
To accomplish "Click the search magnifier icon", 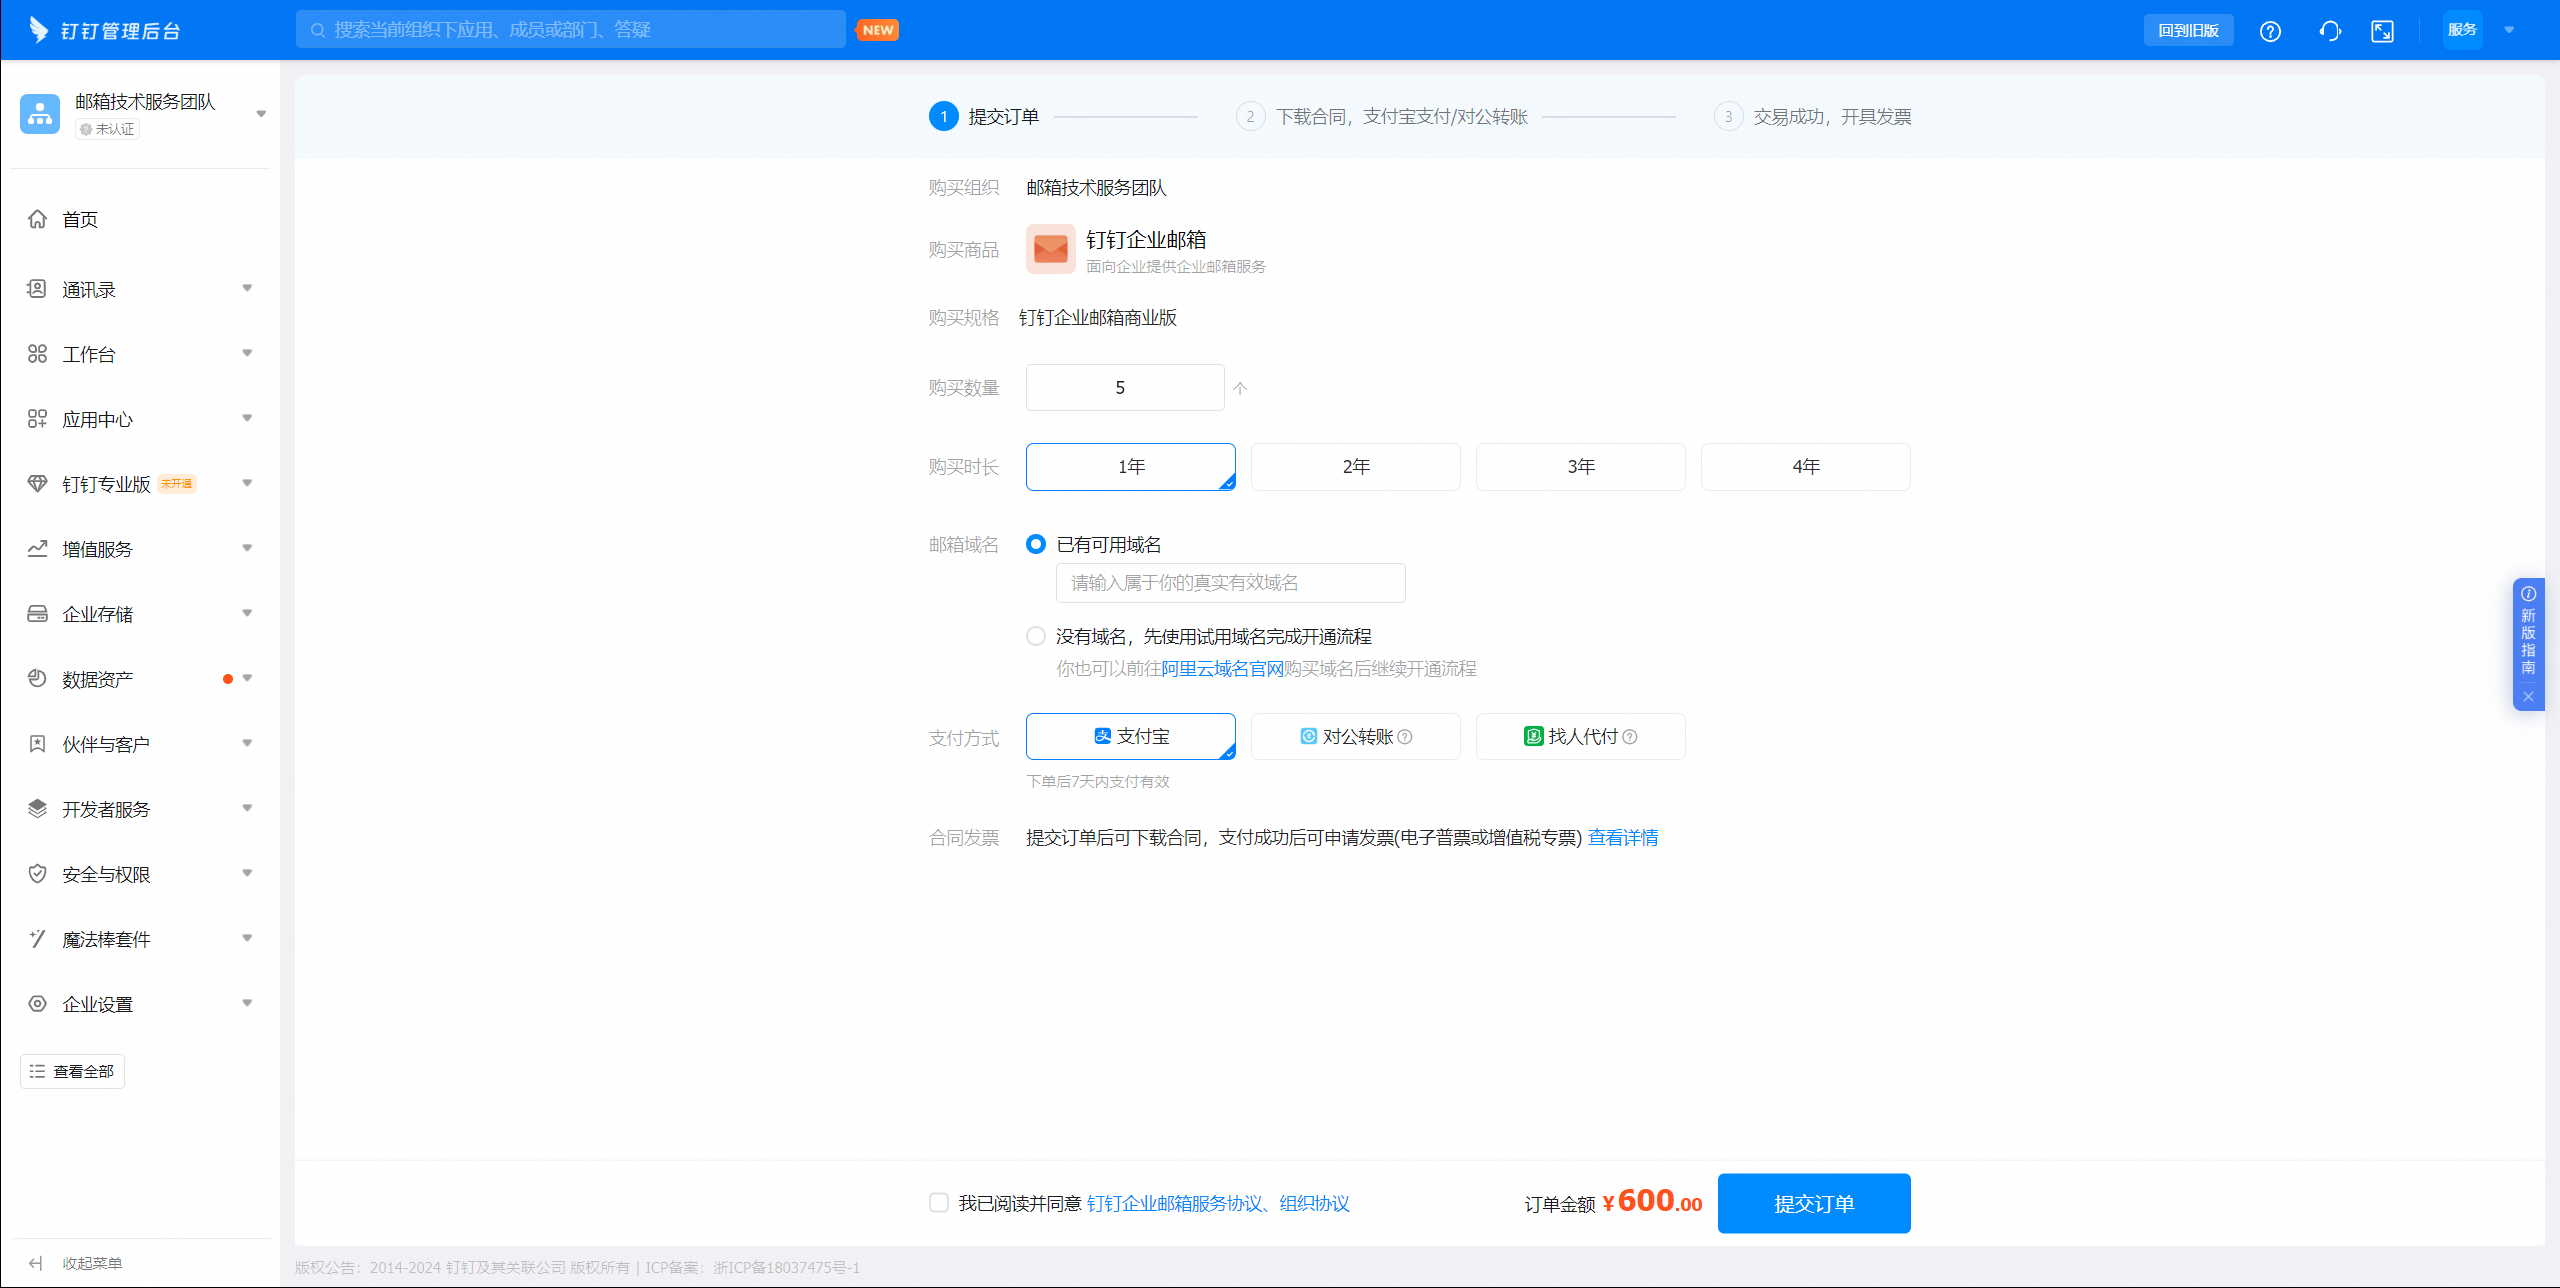I will (318, 30).
